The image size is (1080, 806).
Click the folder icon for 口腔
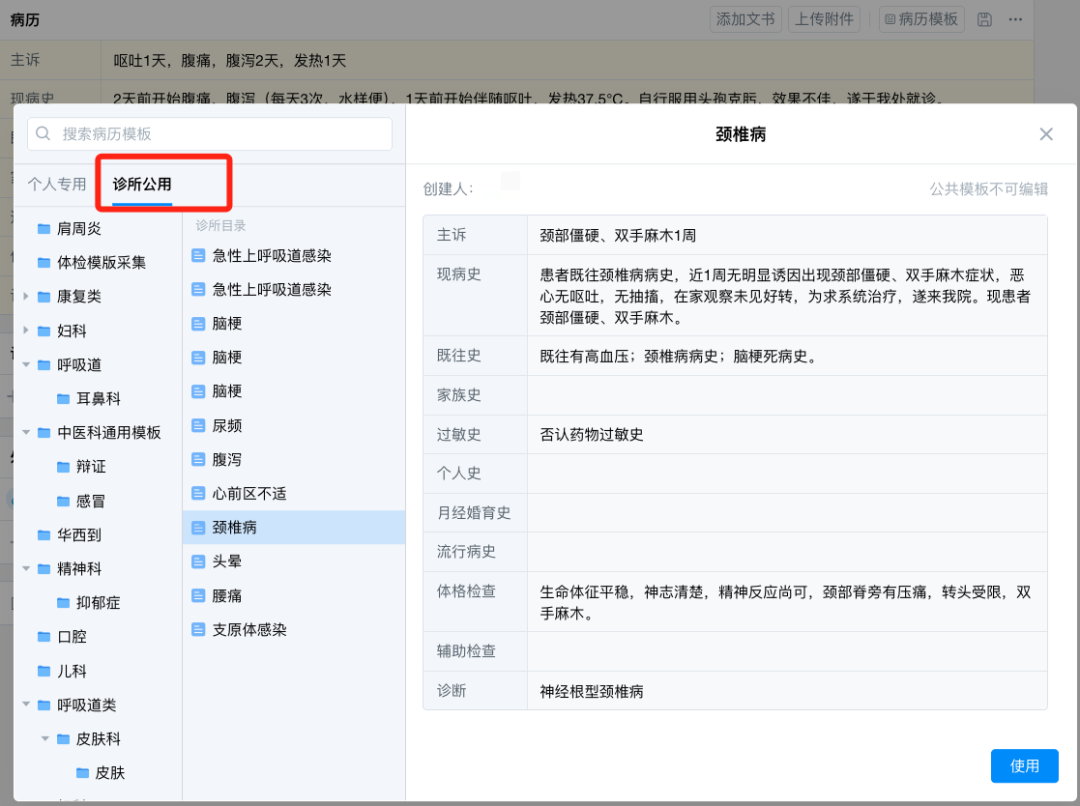click(x=44, y=637)
